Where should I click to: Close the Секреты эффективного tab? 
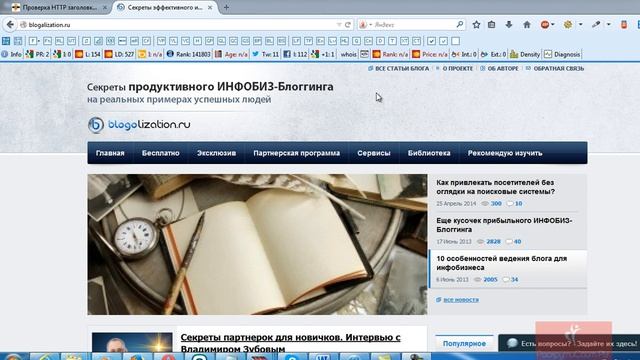[210, 7]
